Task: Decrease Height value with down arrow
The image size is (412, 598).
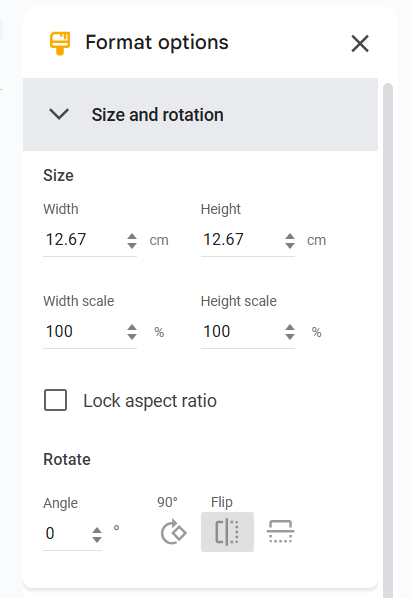Action: (290, 245)
